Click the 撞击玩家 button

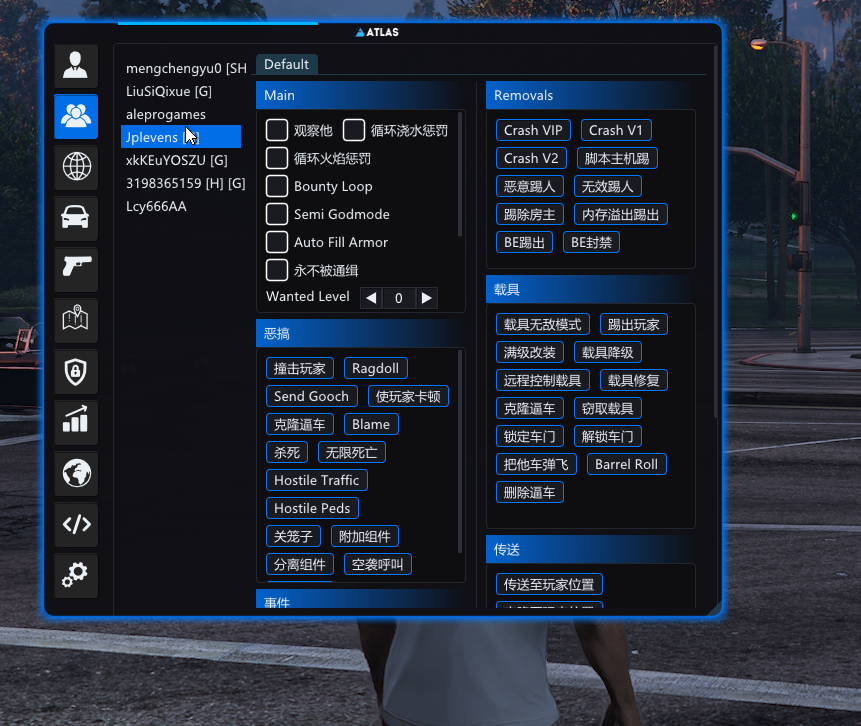point(300,368)
